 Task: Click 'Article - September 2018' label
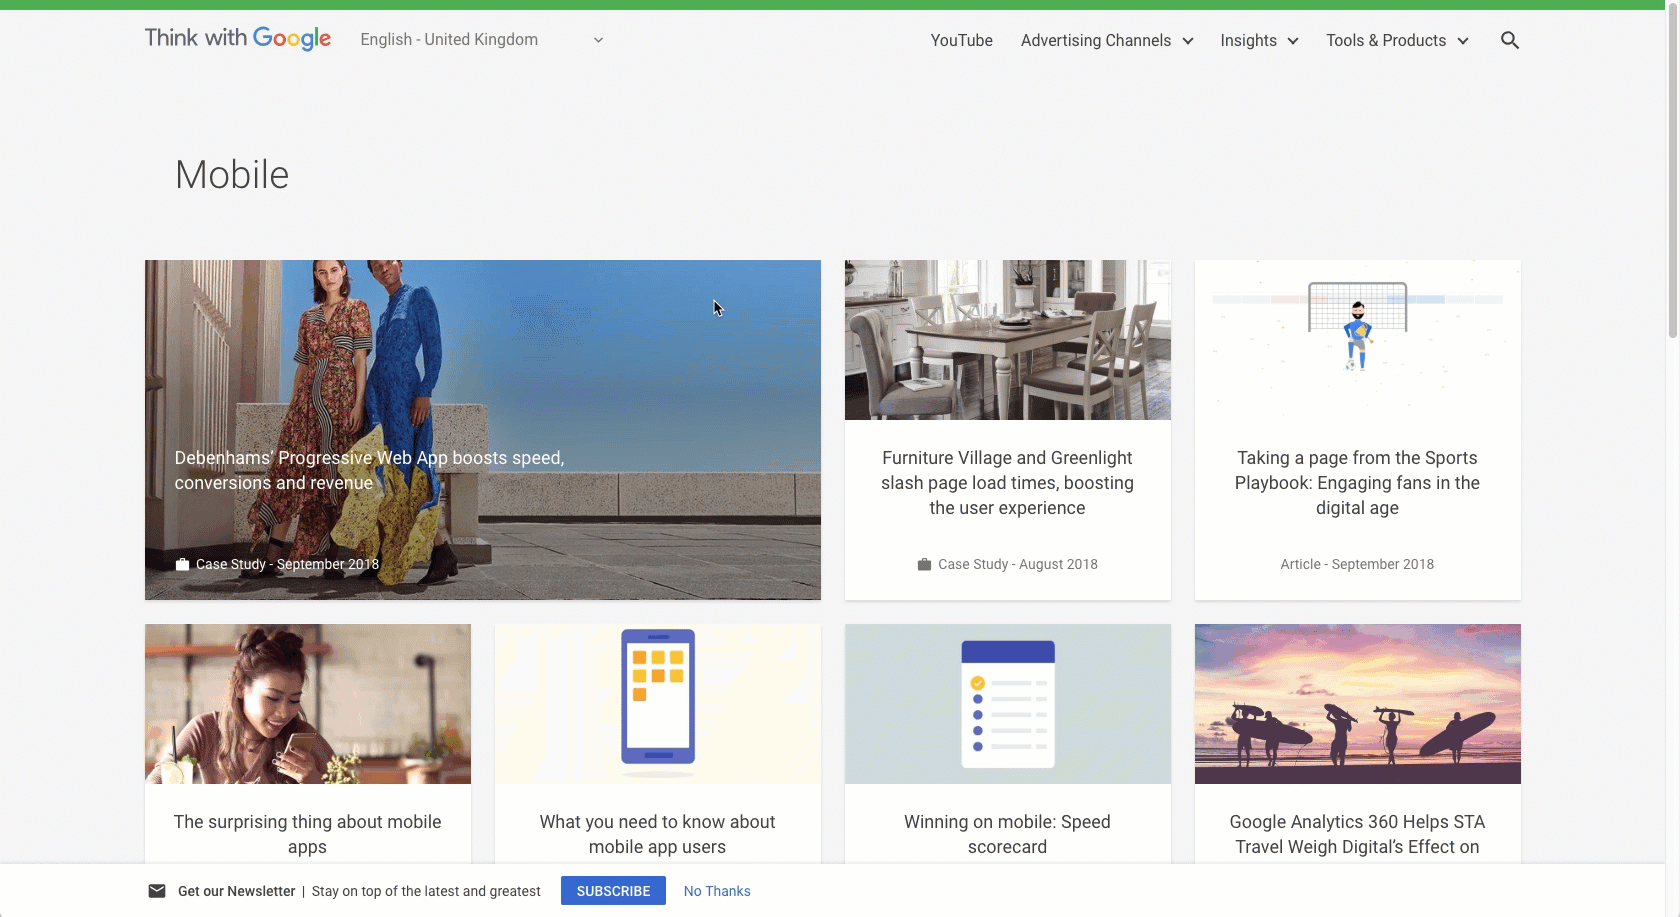pyautogui.click(x=1357, y=564)
